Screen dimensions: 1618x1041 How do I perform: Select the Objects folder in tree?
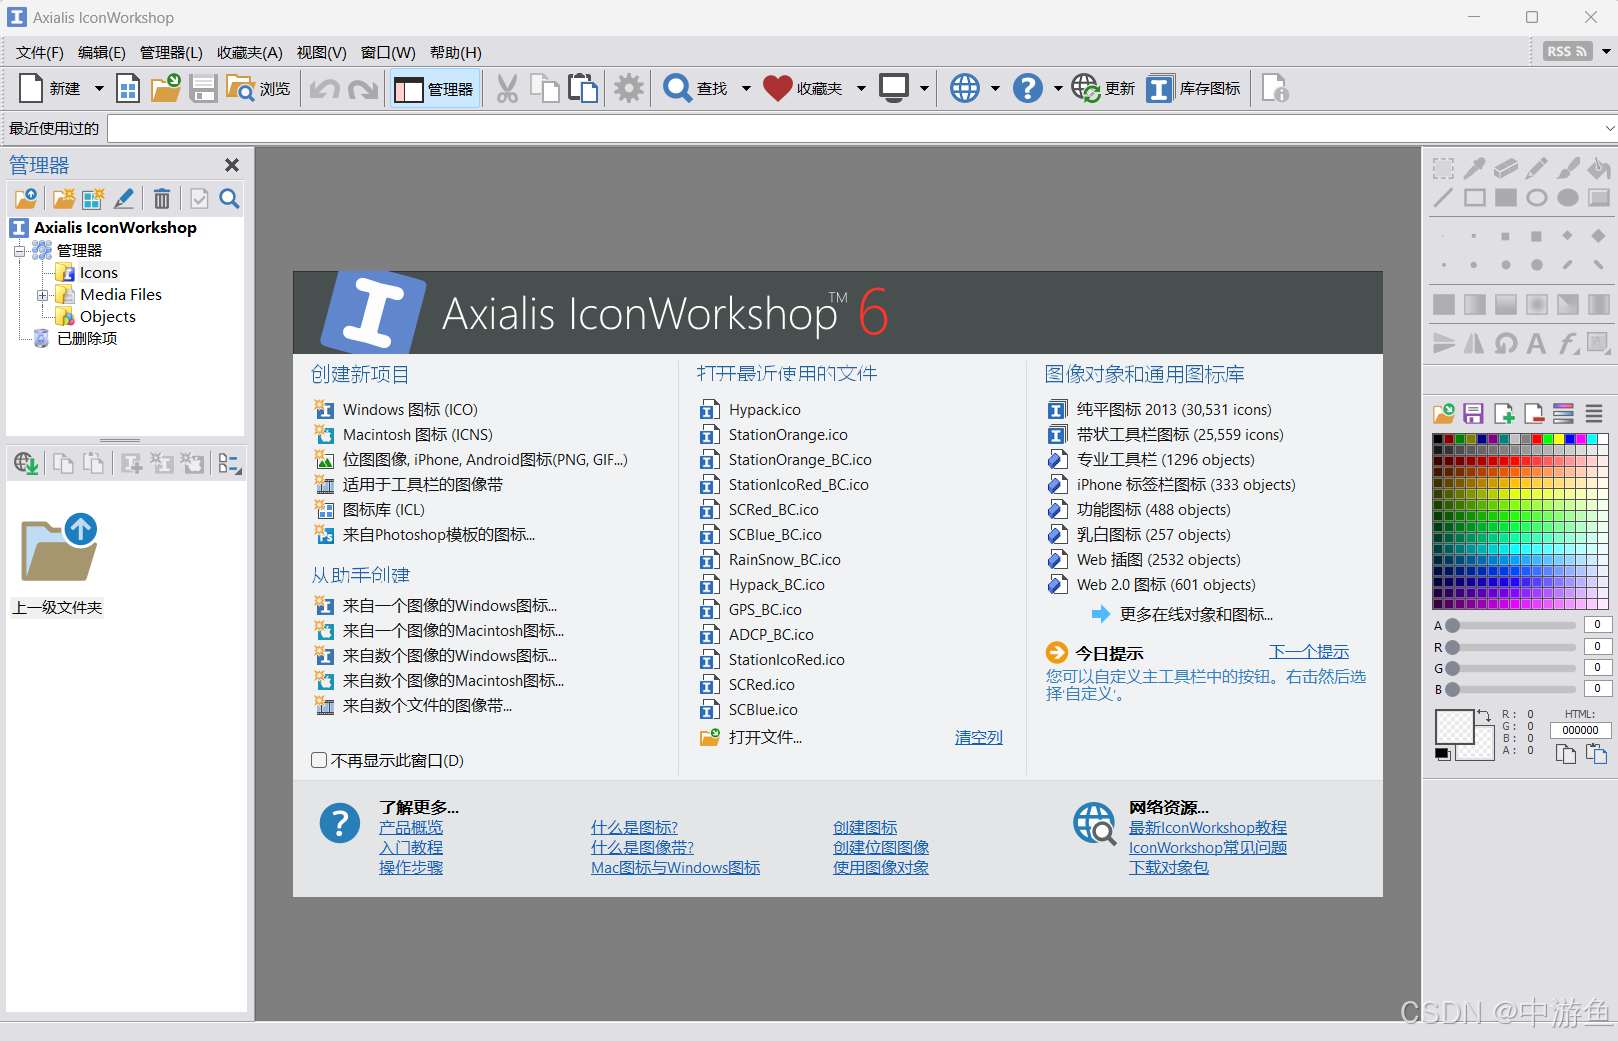[108, 317]
